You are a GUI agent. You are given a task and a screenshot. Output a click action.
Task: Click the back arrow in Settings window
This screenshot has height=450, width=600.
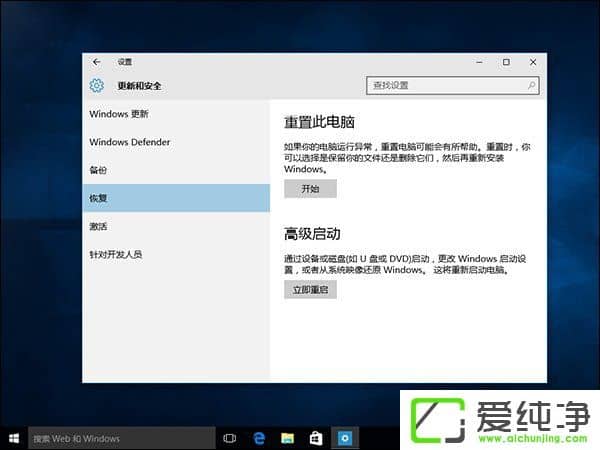[97, 62]
